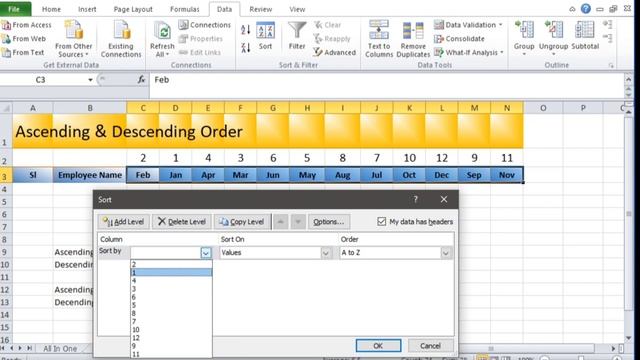Open the Review tab
Viewport: 640px width, 360px height.
(x=260, y=9)
